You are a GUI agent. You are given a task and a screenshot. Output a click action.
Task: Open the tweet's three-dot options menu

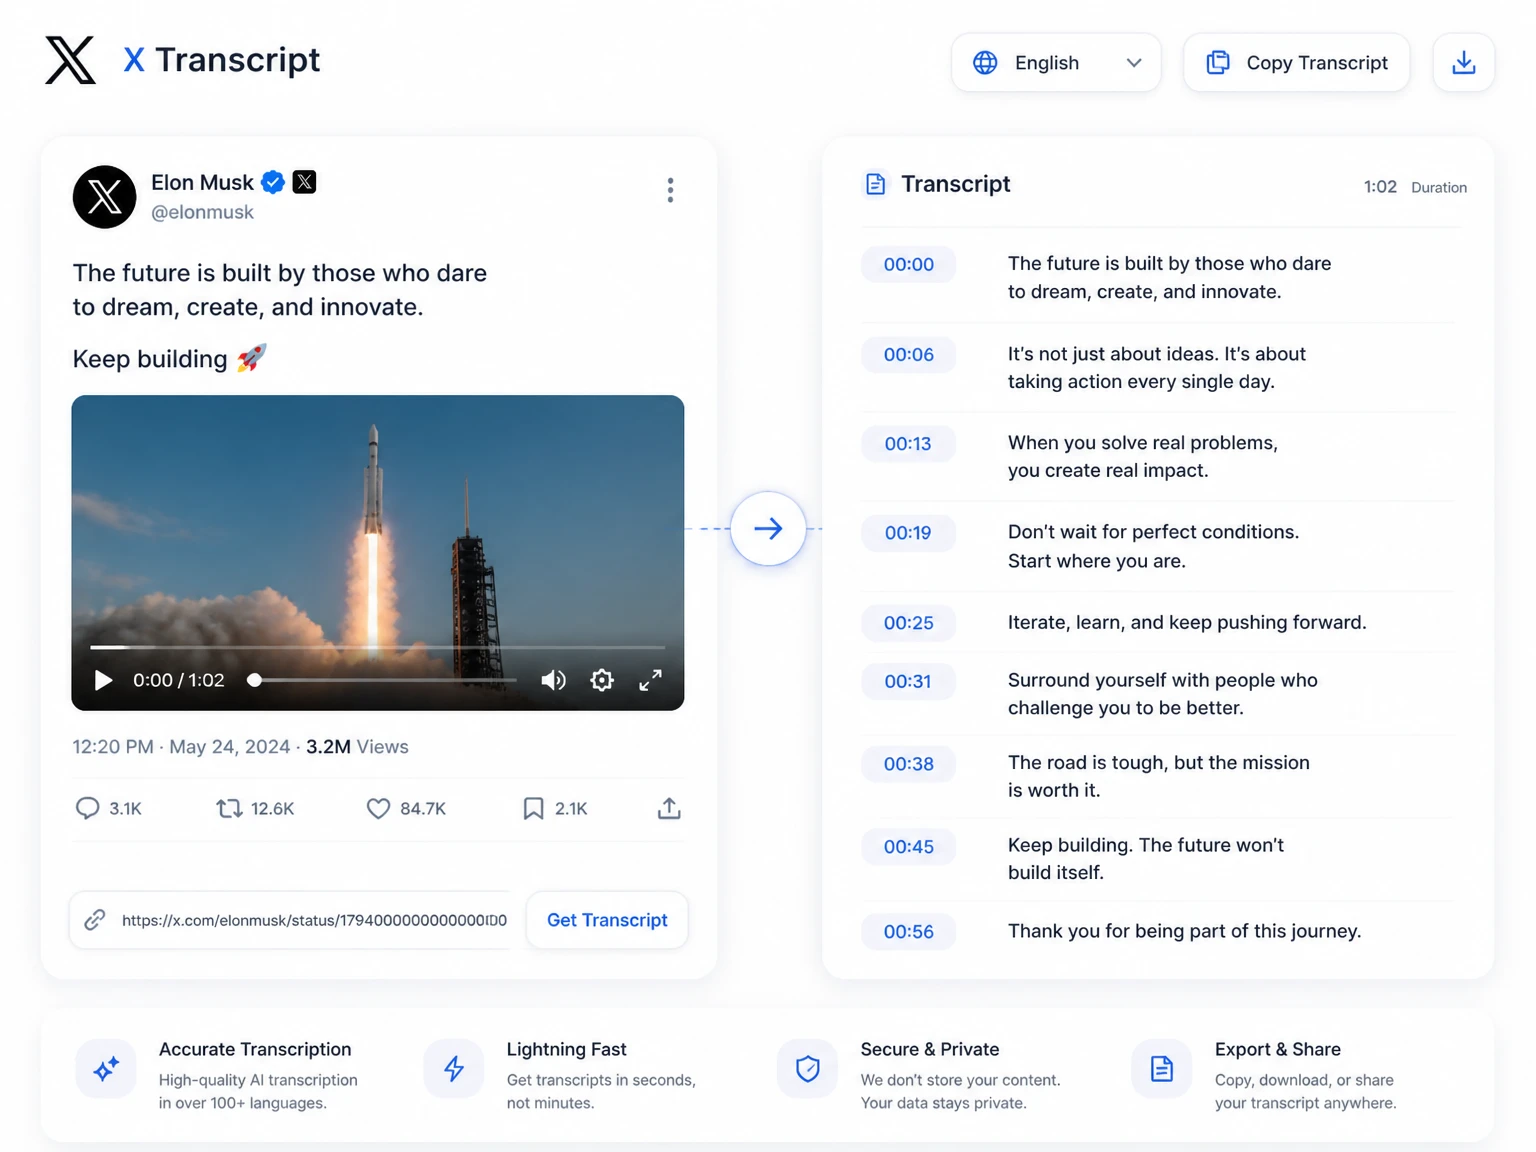[670, 190]
